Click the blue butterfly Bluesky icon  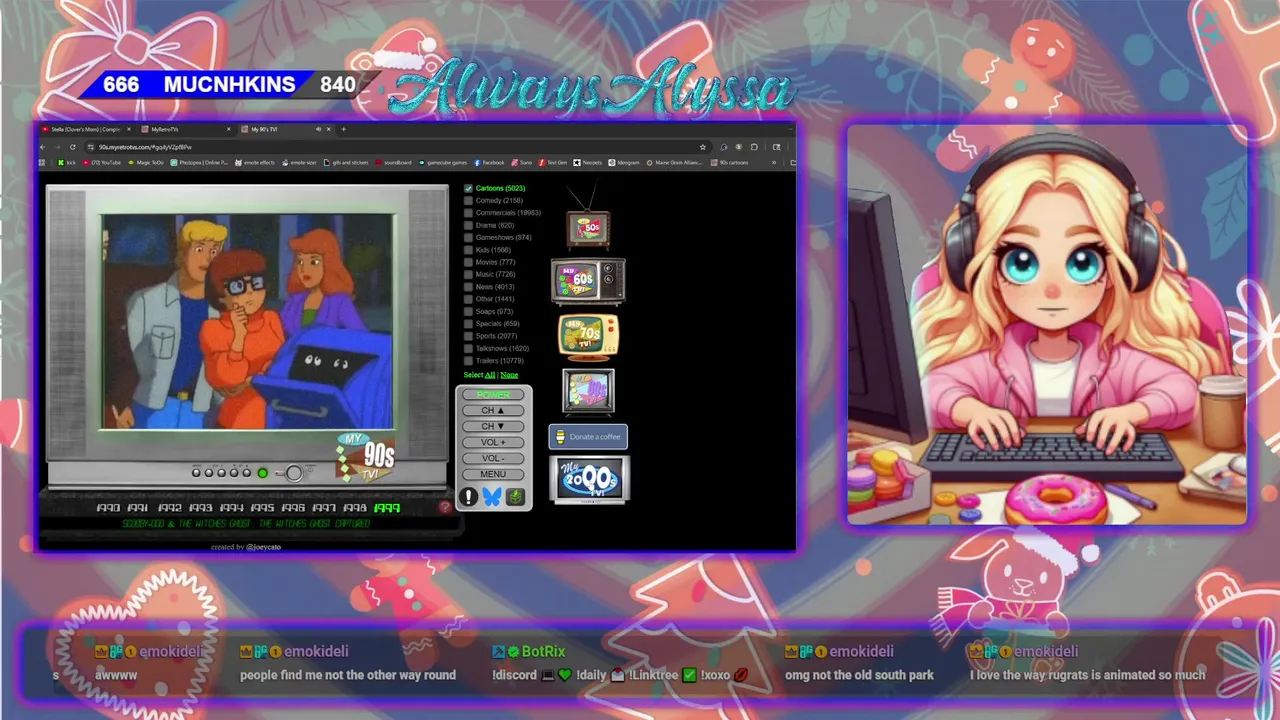(492, 497)
